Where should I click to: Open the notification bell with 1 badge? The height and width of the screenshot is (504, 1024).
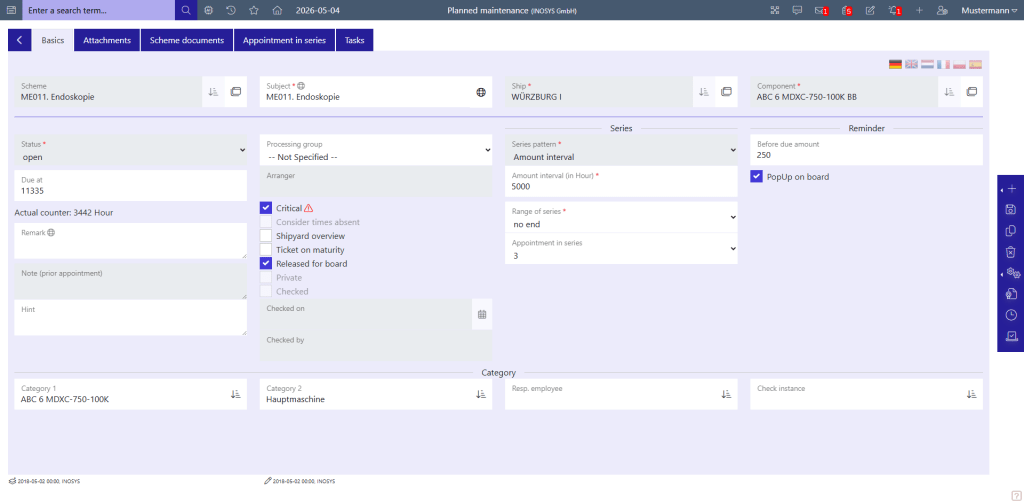895,10
